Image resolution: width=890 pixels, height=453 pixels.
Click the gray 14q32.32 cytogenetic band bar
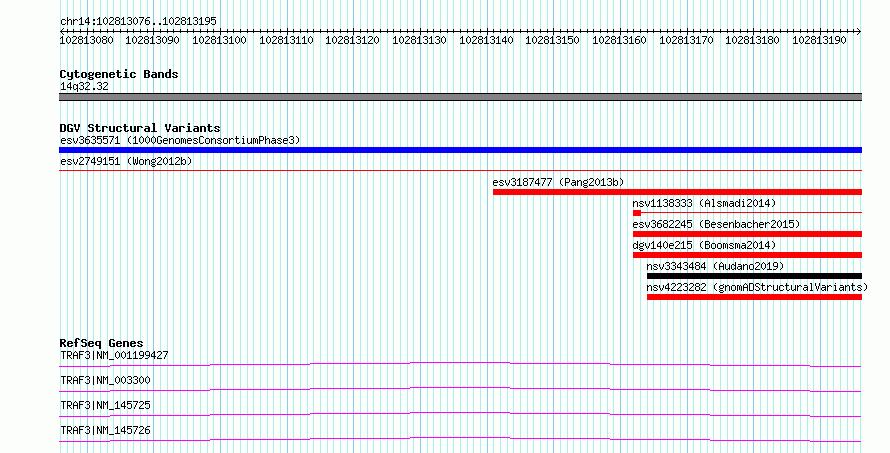460,97
